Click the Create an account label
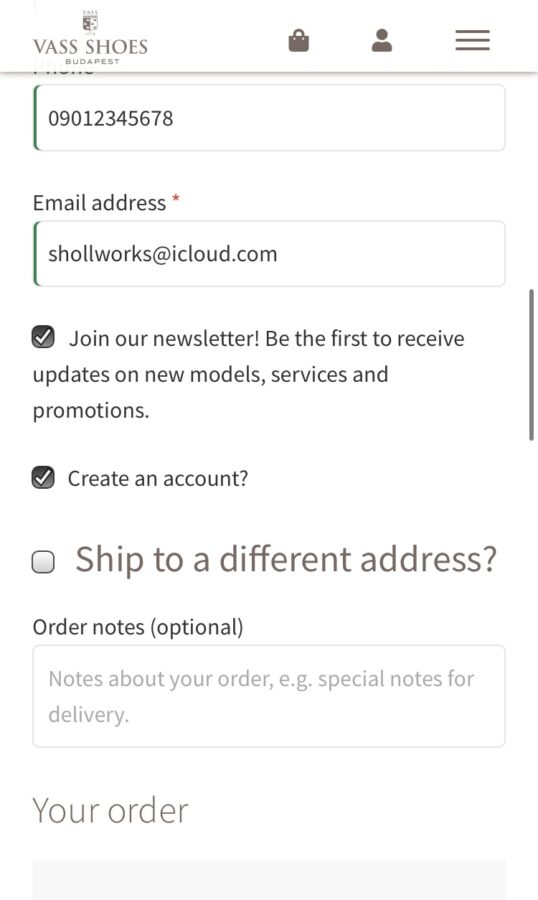The image size is (538, 900). (158, 478)
